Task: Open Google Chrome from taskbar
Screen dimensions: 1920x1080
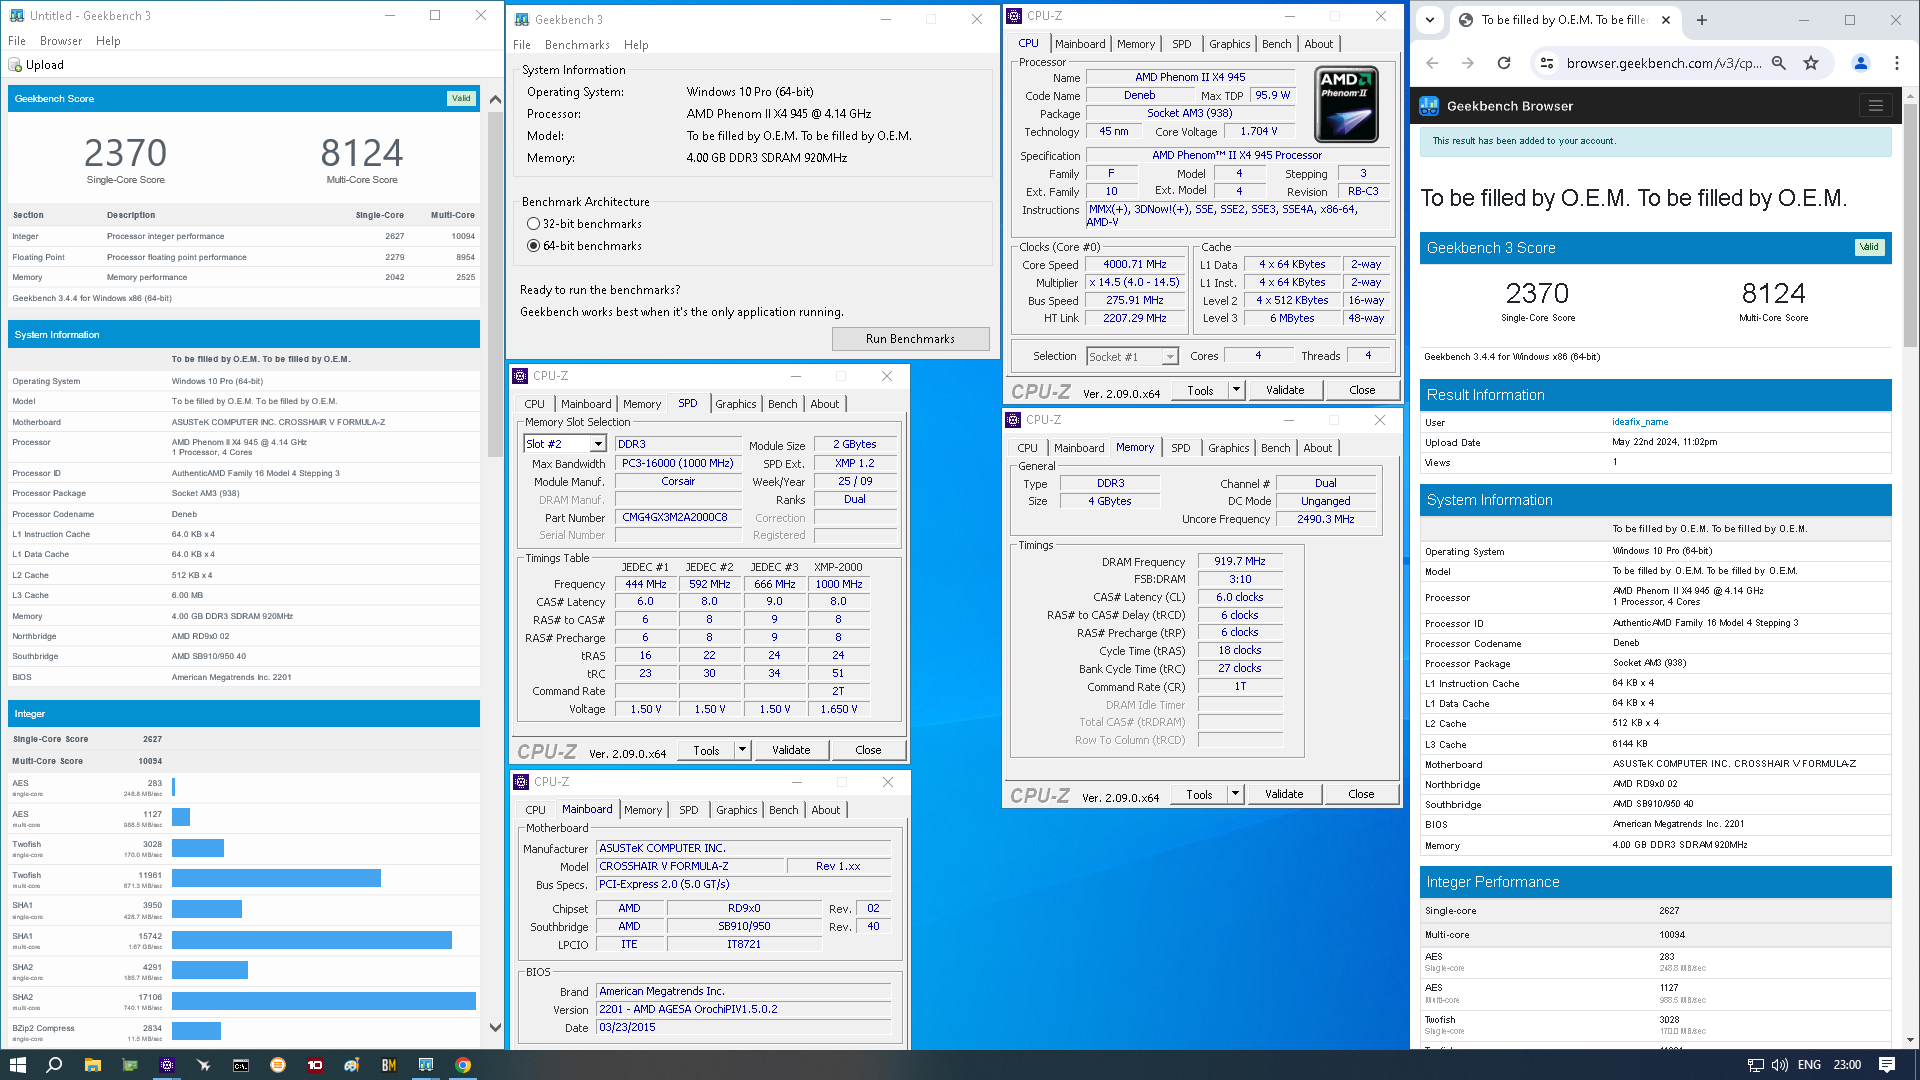Action: (x=463, y=1065)
